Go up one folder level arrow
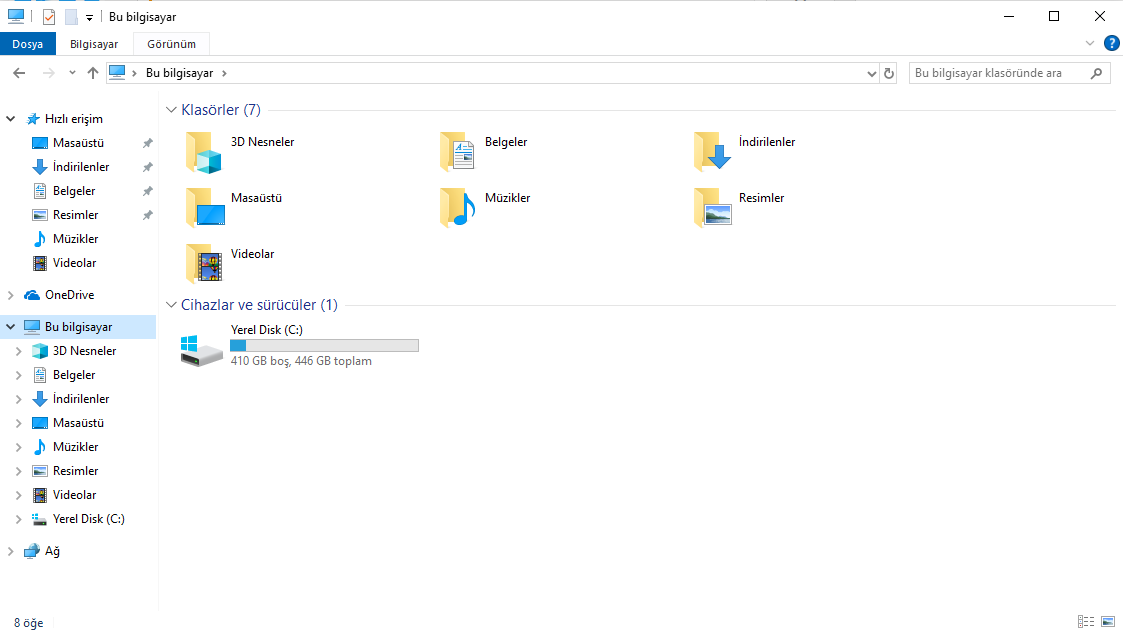 tap(92, 73)
